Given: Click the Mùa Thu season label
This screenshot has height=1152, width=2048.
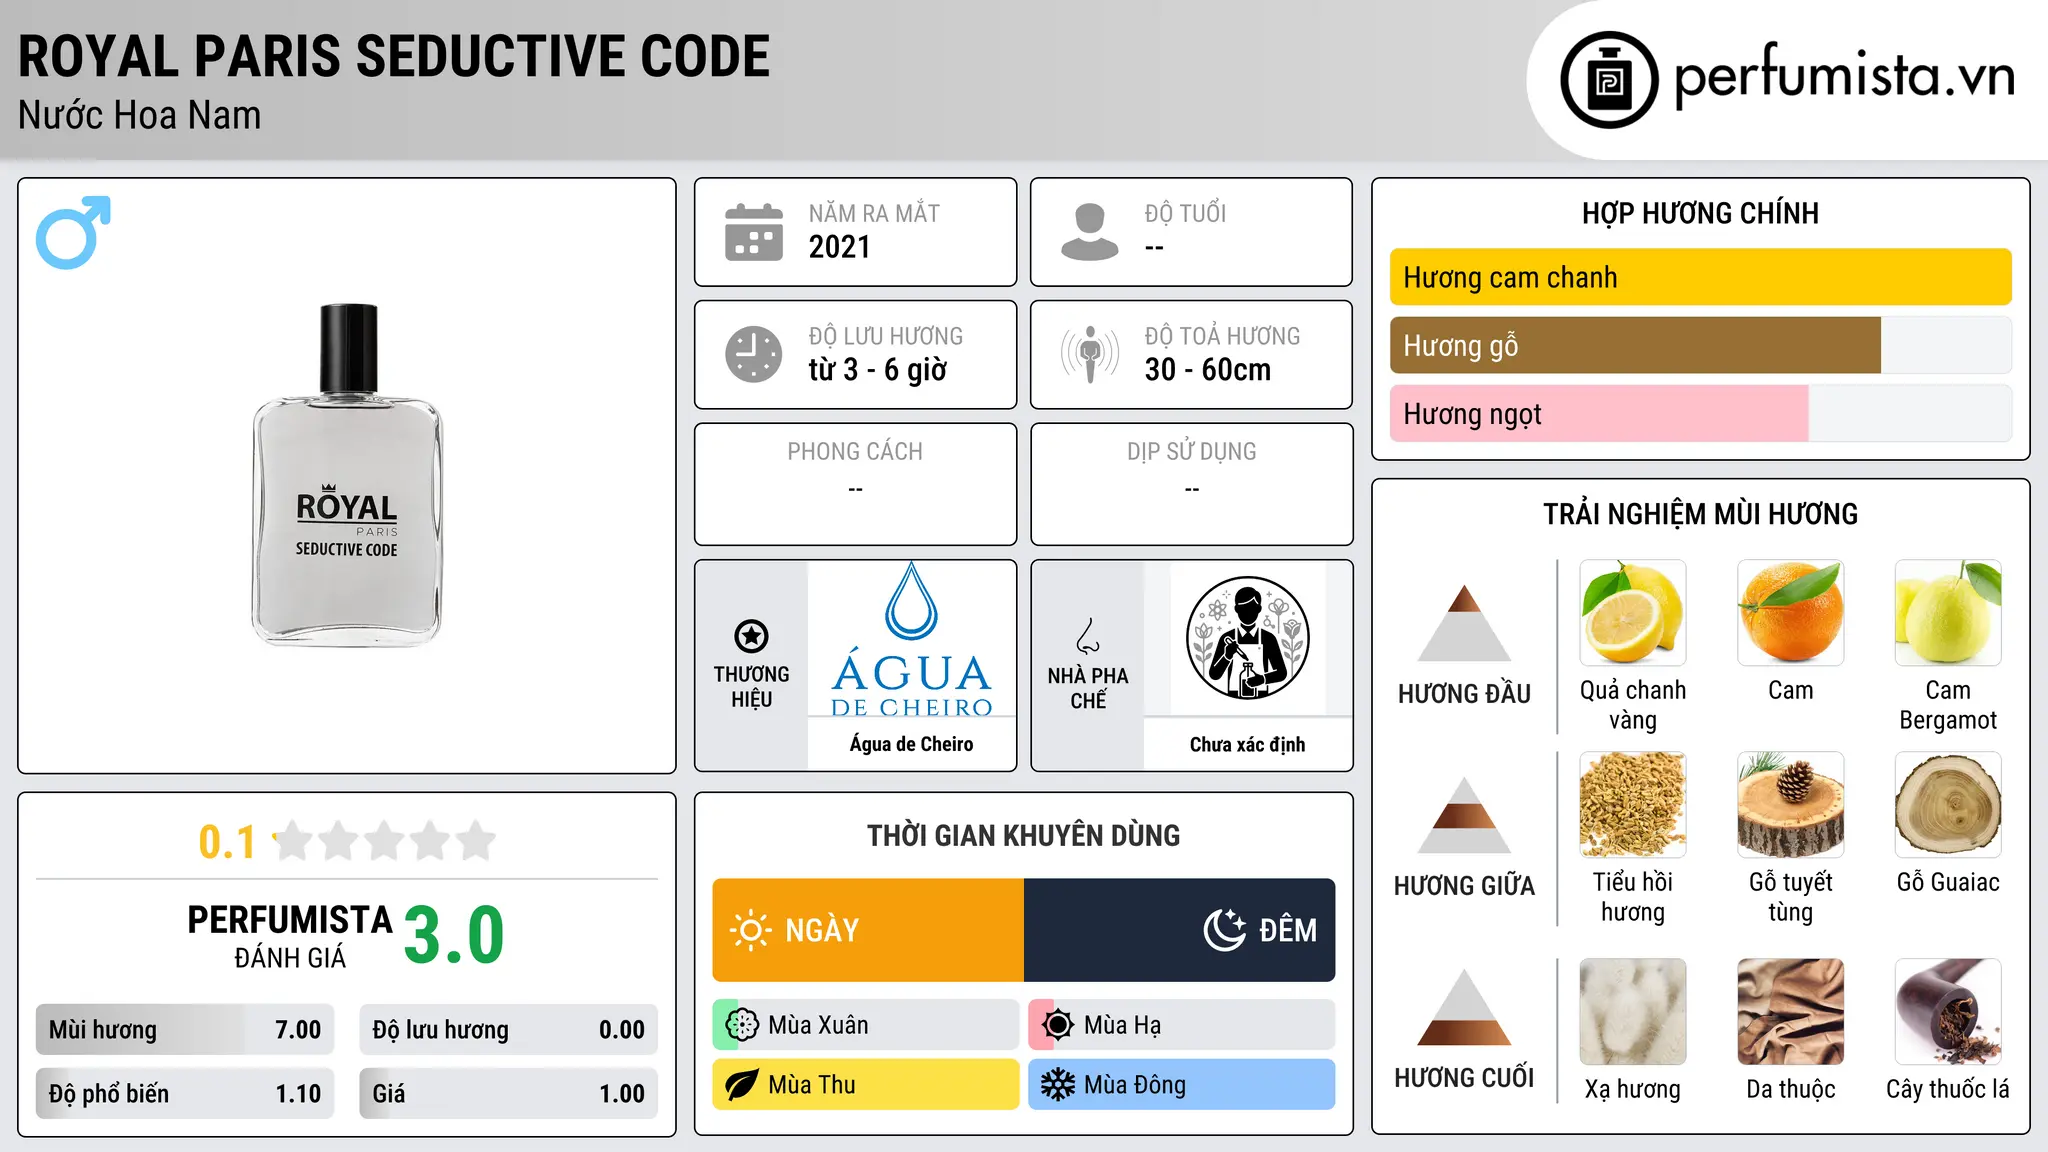Looking at the screenshot, I should pyautogui.click(x=812, y=1085).
